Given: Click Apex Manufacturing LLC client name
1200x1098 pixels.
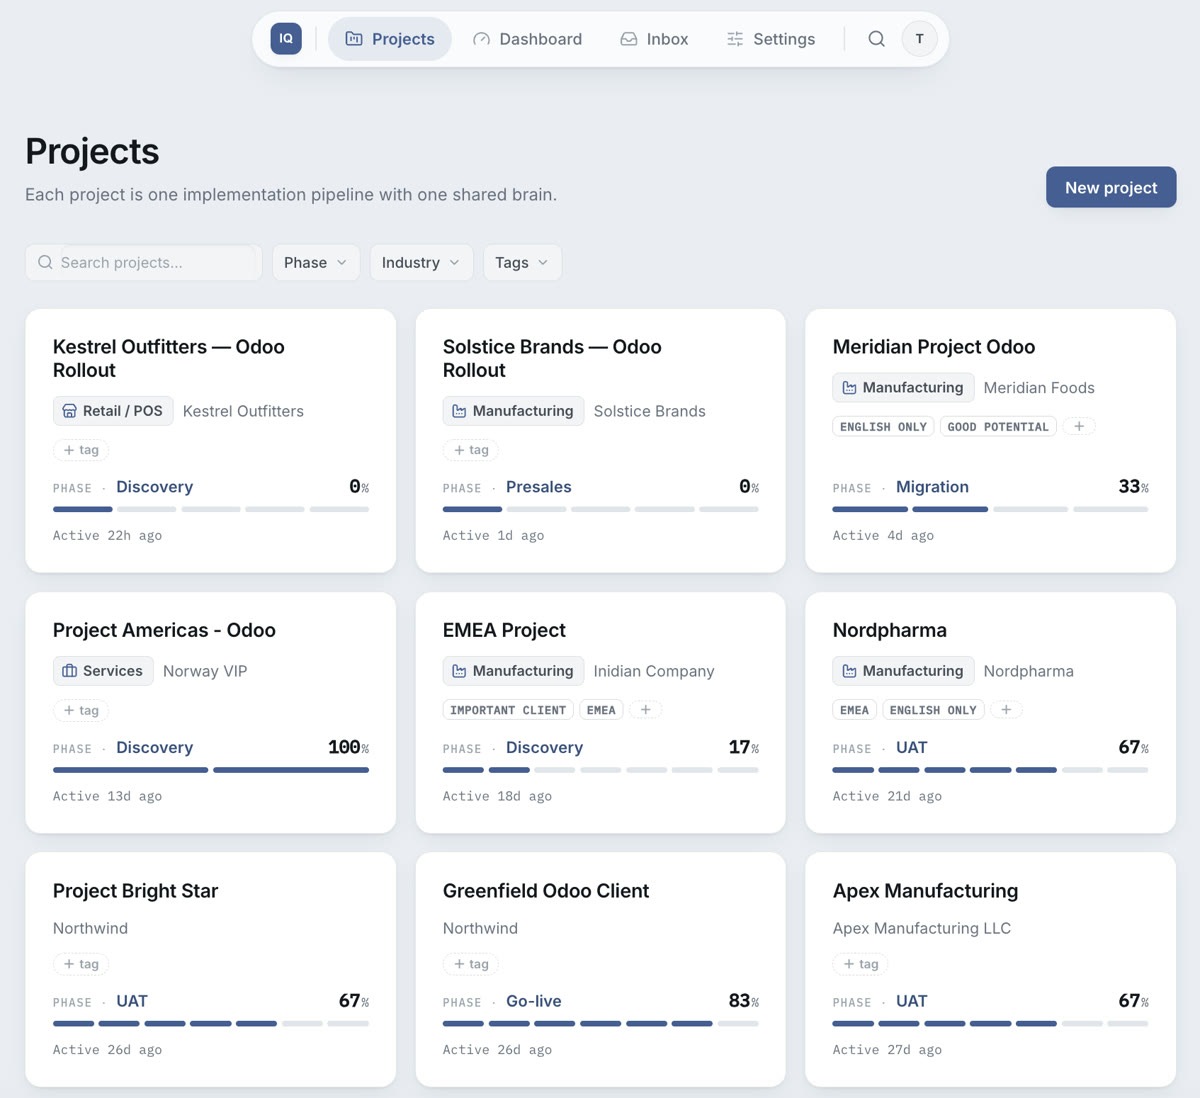Looking at the screenshot, I should point(922,928).
